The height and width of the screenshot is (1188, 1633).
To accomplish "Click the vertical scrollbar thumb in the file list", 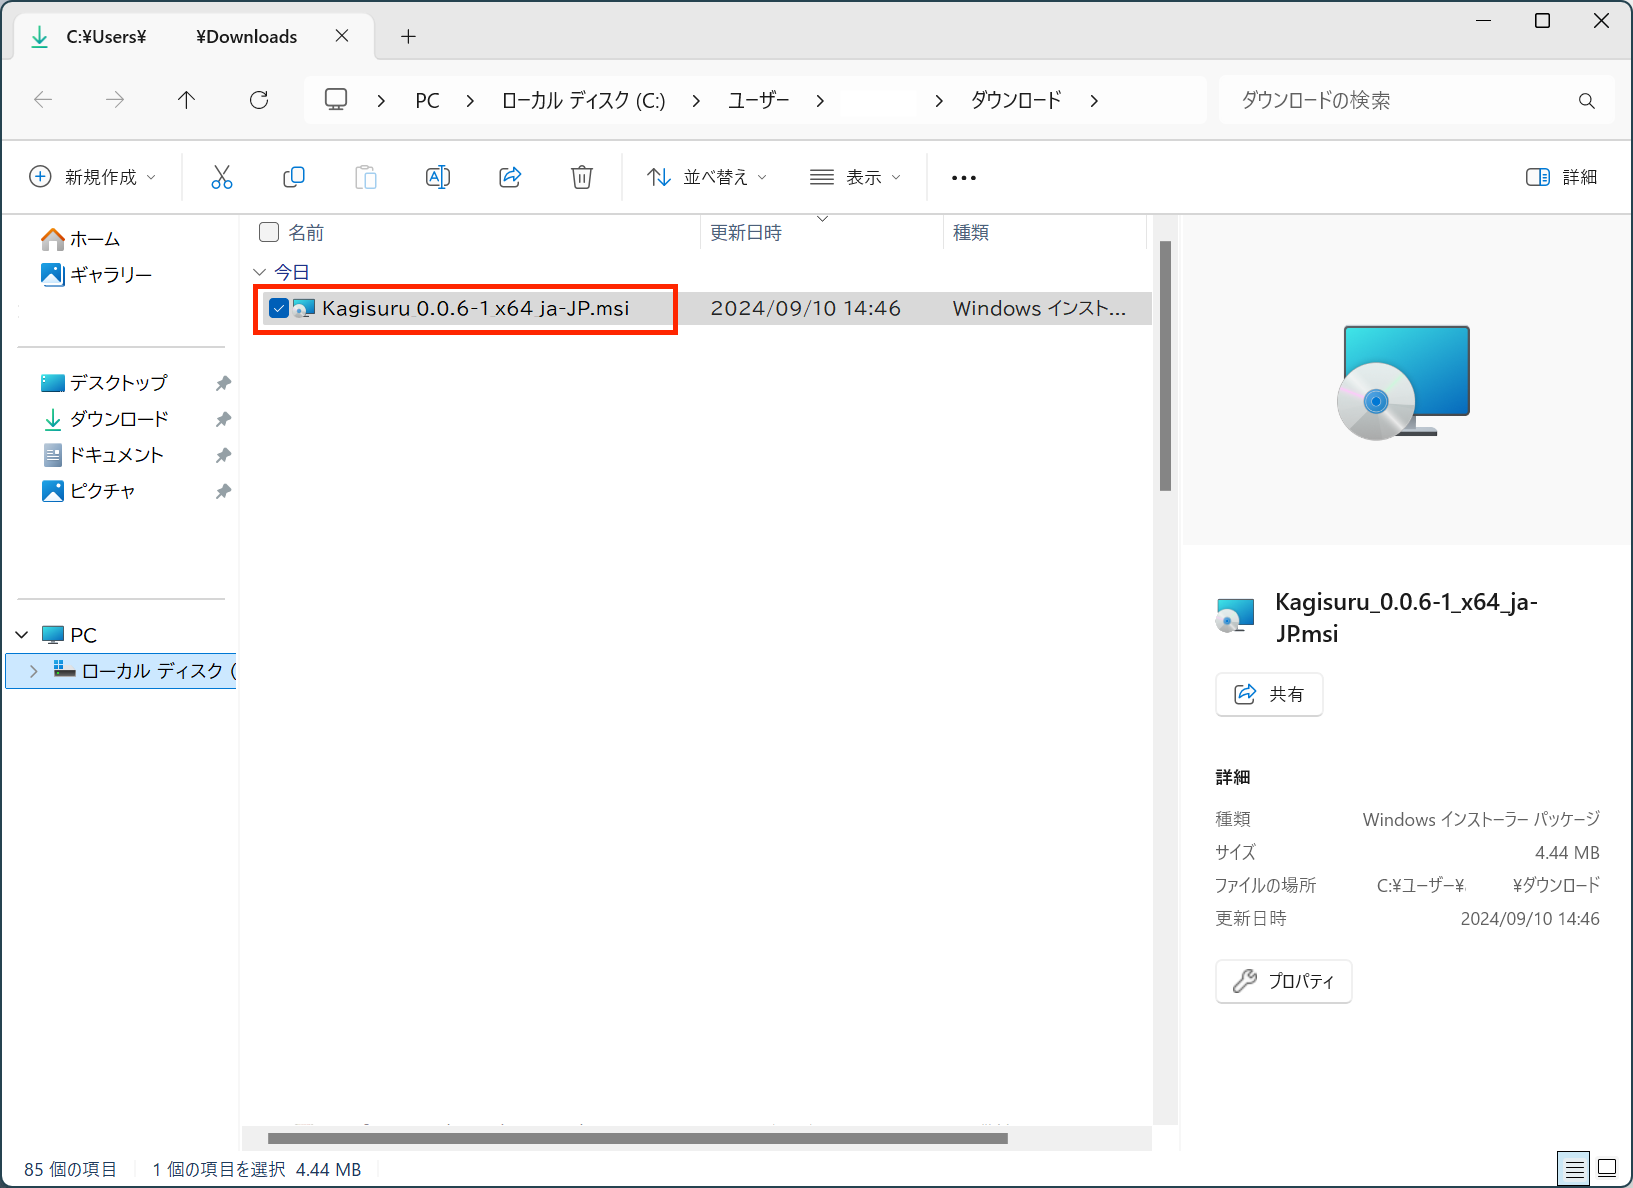I will pyautogui.click(x=1165, y=366).
